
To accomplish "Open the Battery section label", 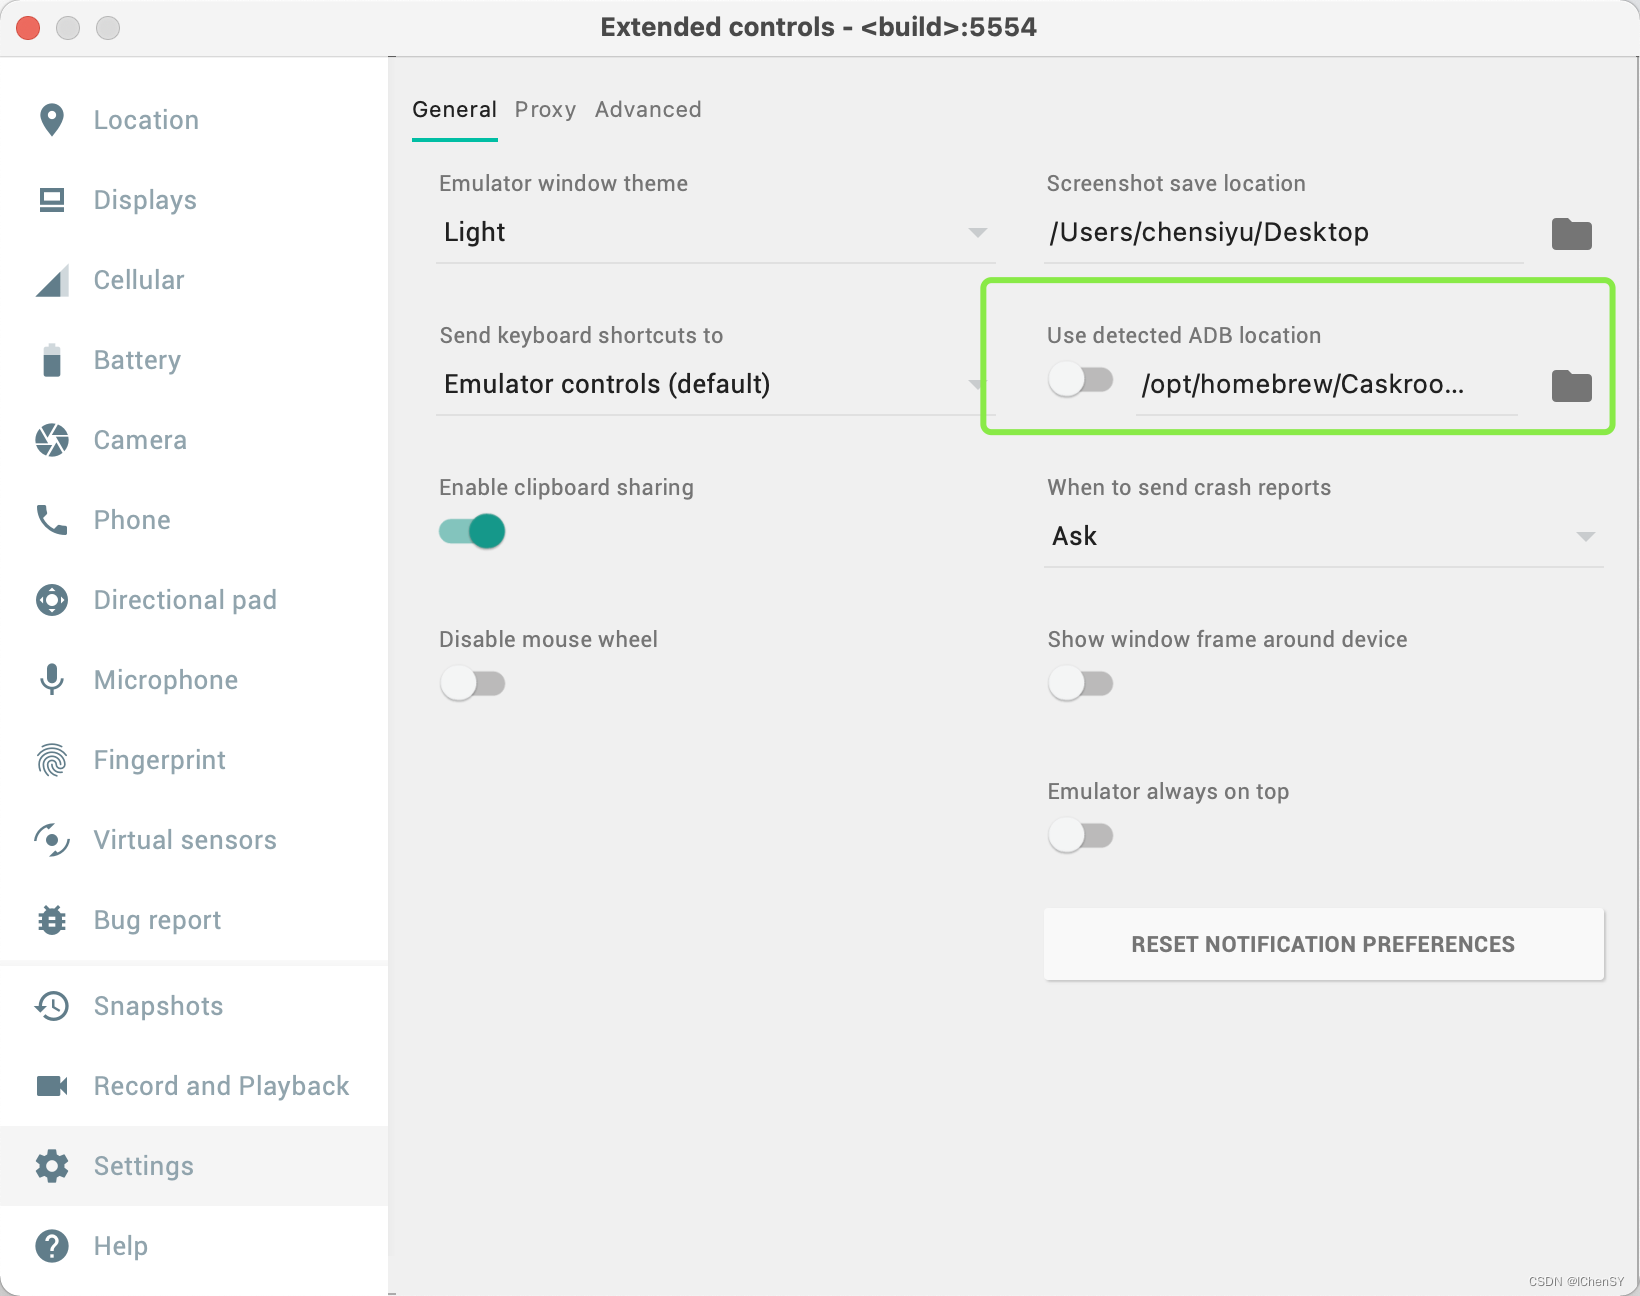I will tap(137, 360).
